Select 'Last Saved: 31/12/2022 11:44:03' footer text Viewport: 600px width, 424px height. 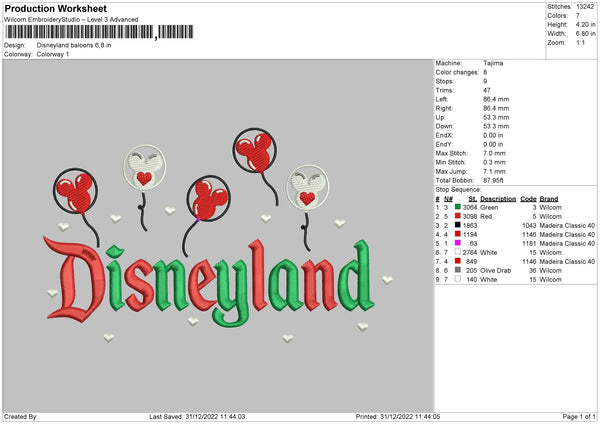click(197, 416)
